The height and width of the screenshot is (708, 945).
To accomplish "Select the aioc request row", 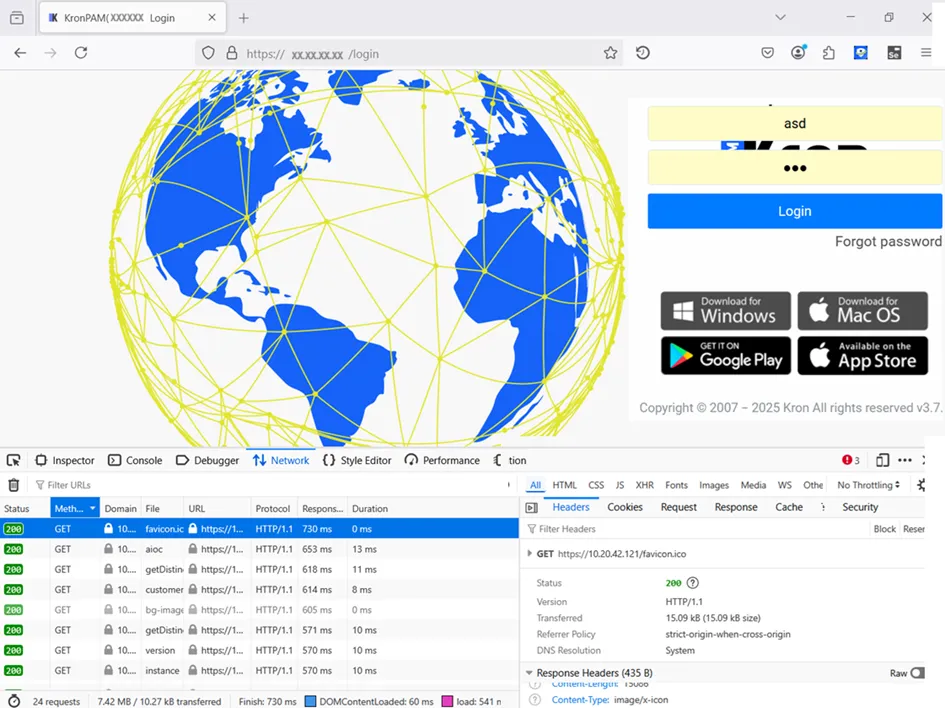I will point(259,549).
